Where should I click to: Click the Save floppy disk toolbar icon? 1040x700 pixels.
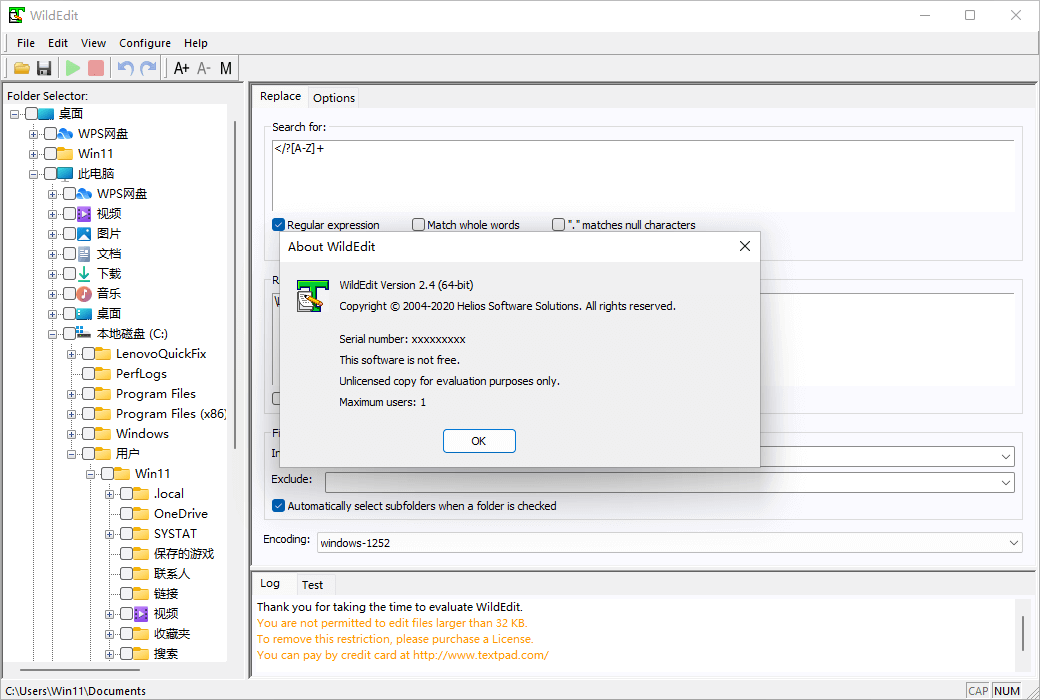(x=44, y=68)
